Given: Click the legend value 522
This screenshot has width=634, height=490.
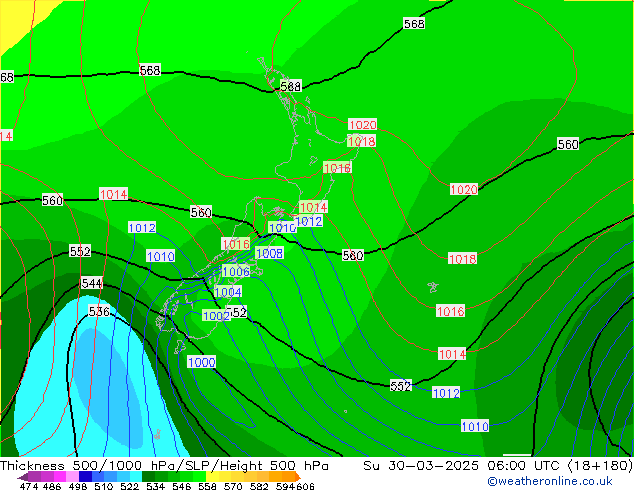Looking at the screenshot, I should pyautogui.click(x=129, y=486).
